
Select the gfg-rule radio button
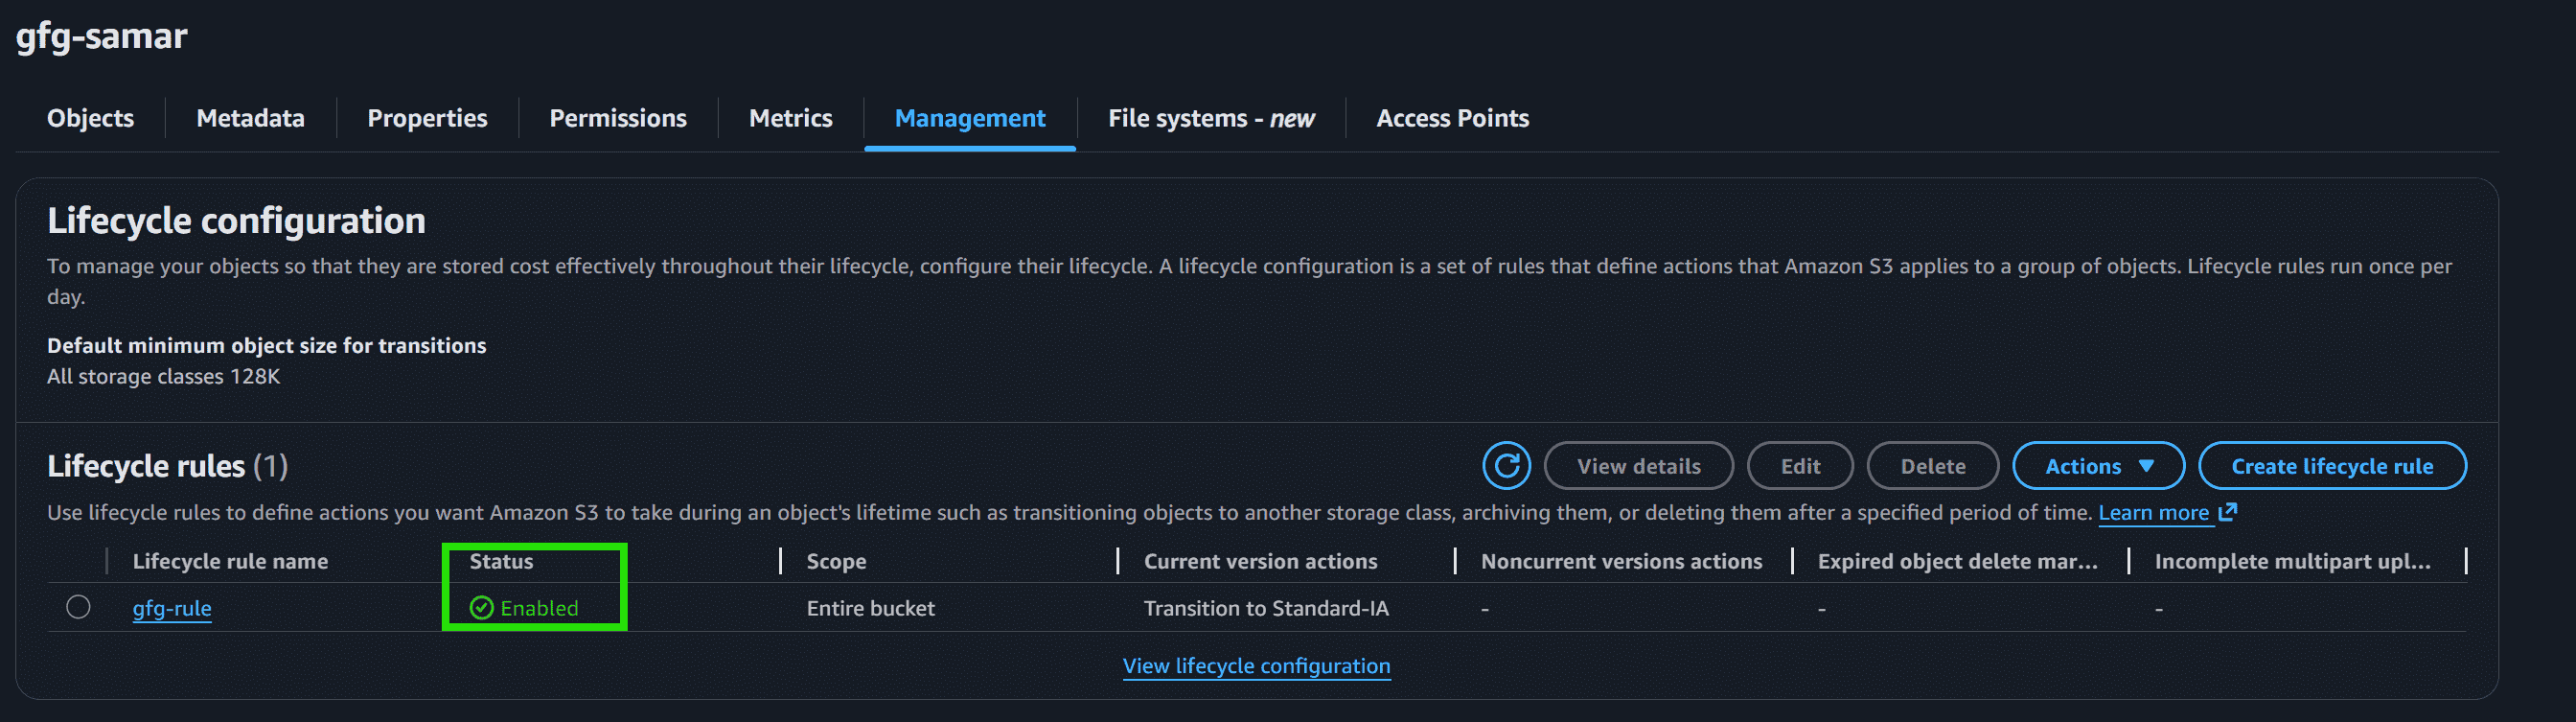(x=78, y=607)
